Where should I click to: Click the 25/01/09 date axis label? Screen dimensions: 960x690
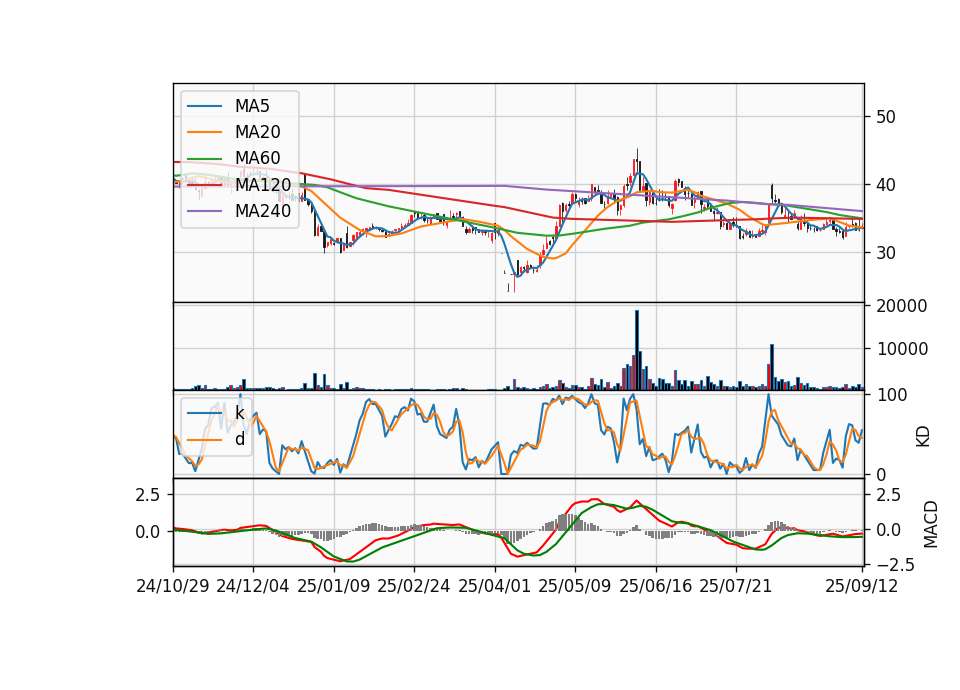(x=334, y=586)
